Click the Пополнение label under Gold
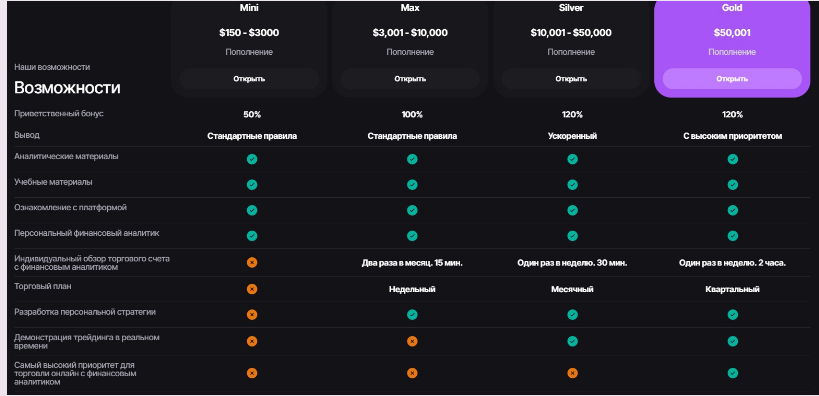 (x=732, y=52)
